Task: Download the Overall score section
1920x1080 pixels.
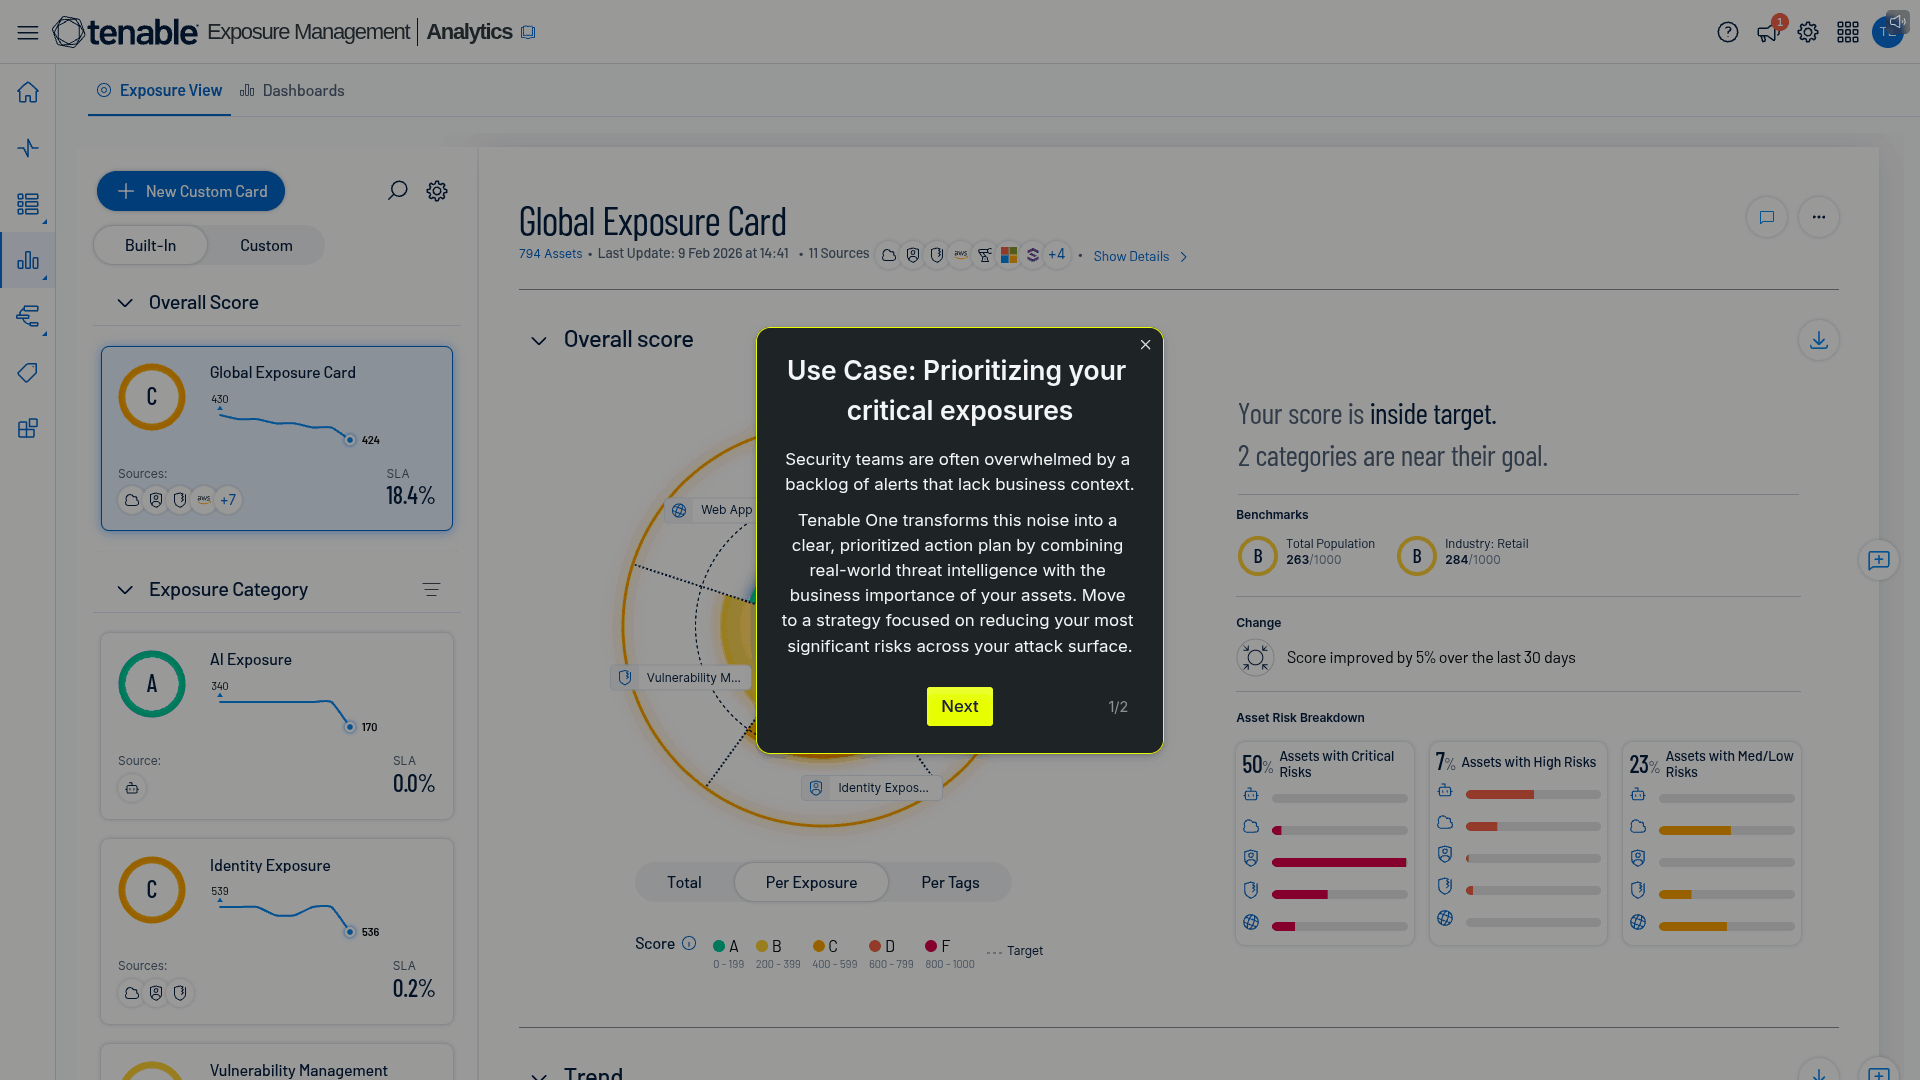Action: pos(1819,340)
